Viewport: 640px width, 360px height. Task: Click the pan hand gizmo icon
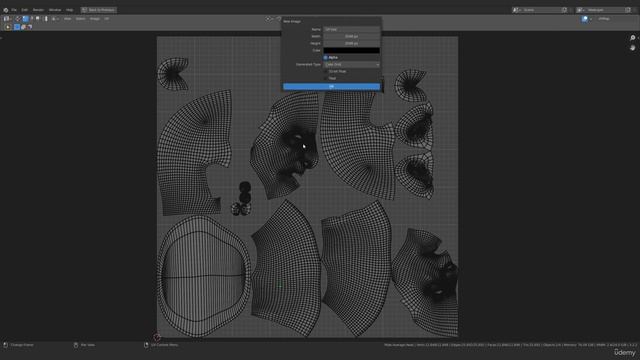coord(633,48)
